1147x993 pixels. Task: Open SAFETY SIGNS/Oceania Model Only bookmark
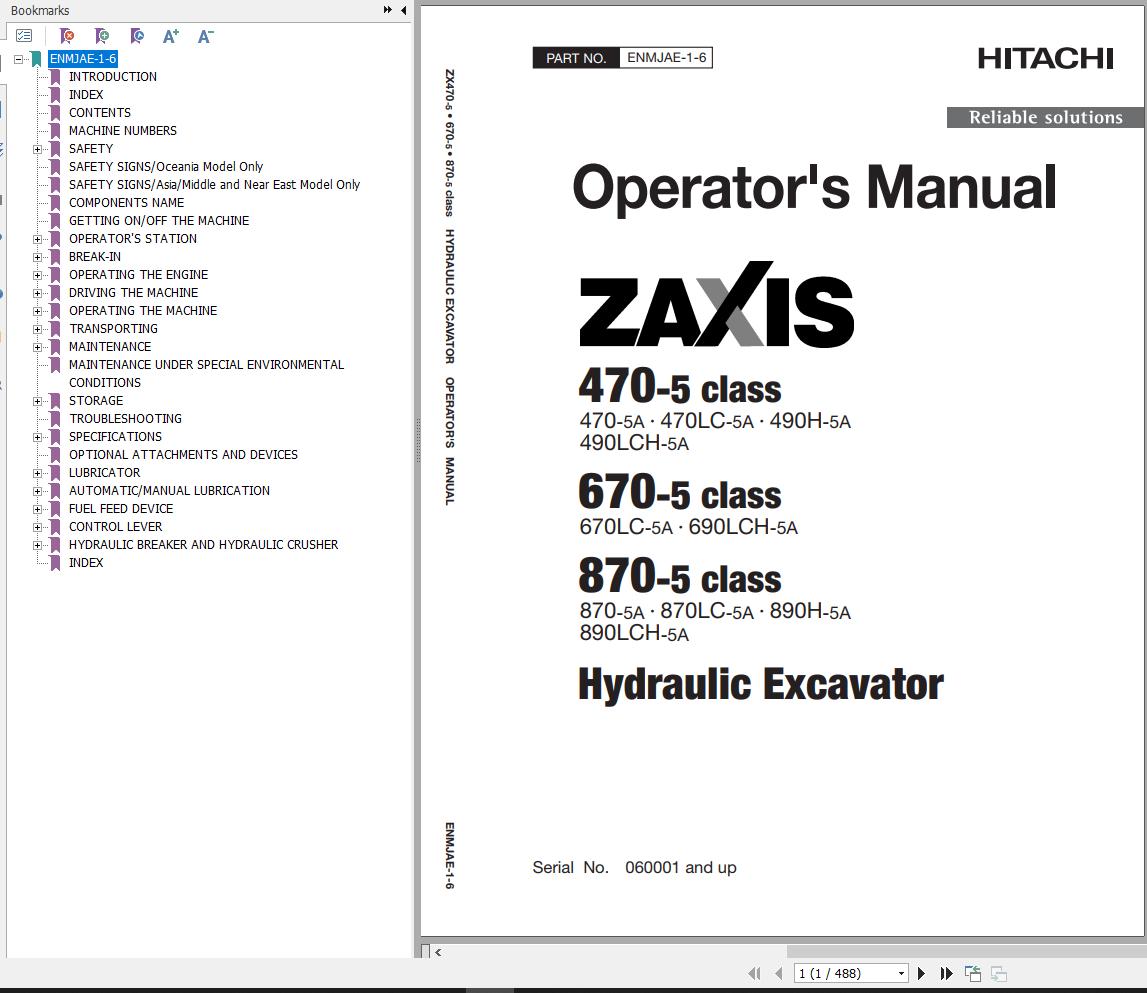pyautogui.click(x=166, y=167)
